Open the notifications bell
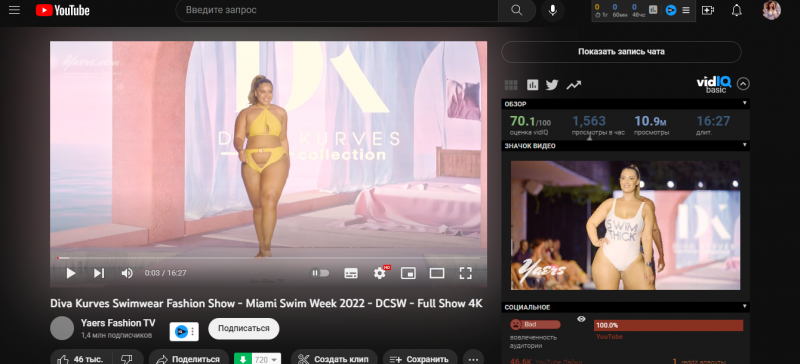 click(736, 10)
